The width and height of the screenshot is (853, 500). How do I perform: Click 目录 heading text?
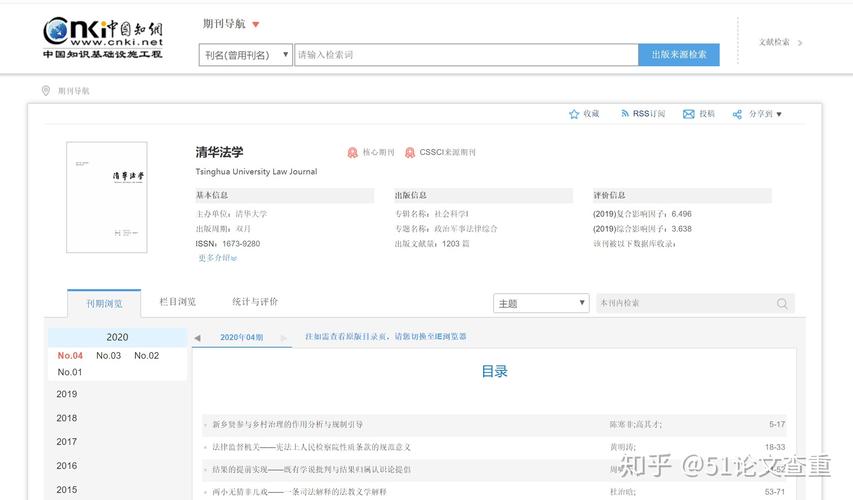(x=495, y=372)
